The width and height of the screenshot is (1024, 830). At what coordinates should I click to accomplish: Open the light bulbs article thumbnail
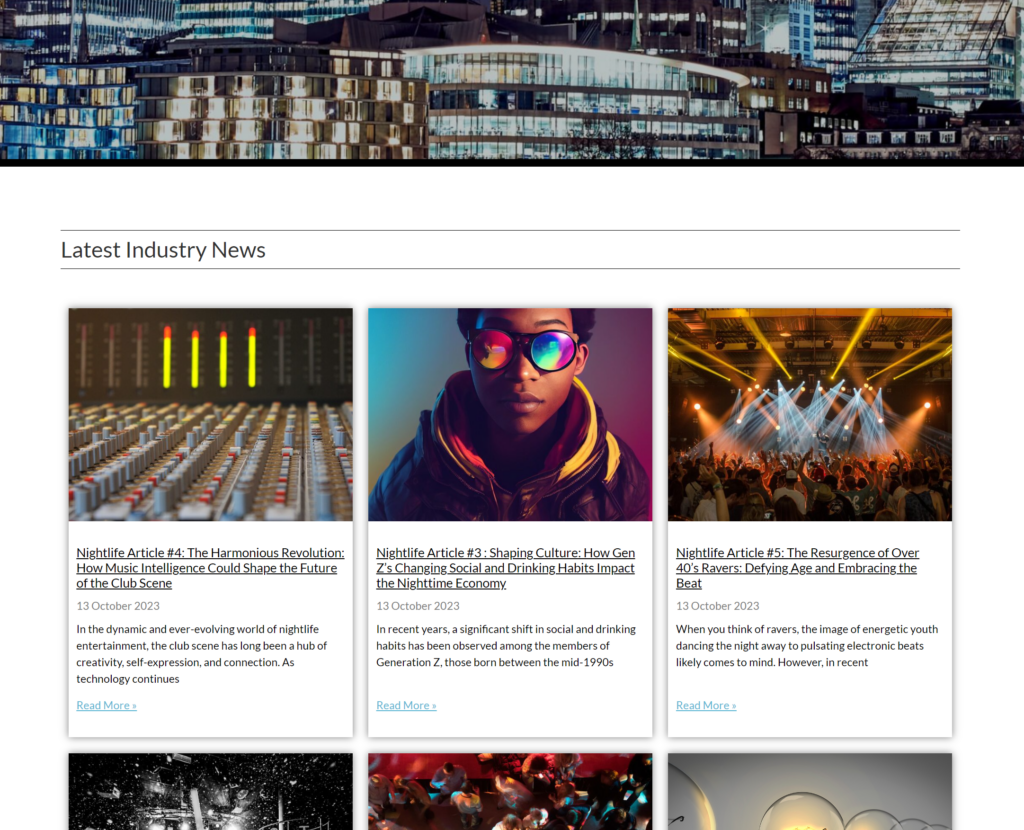click(810, 791)
